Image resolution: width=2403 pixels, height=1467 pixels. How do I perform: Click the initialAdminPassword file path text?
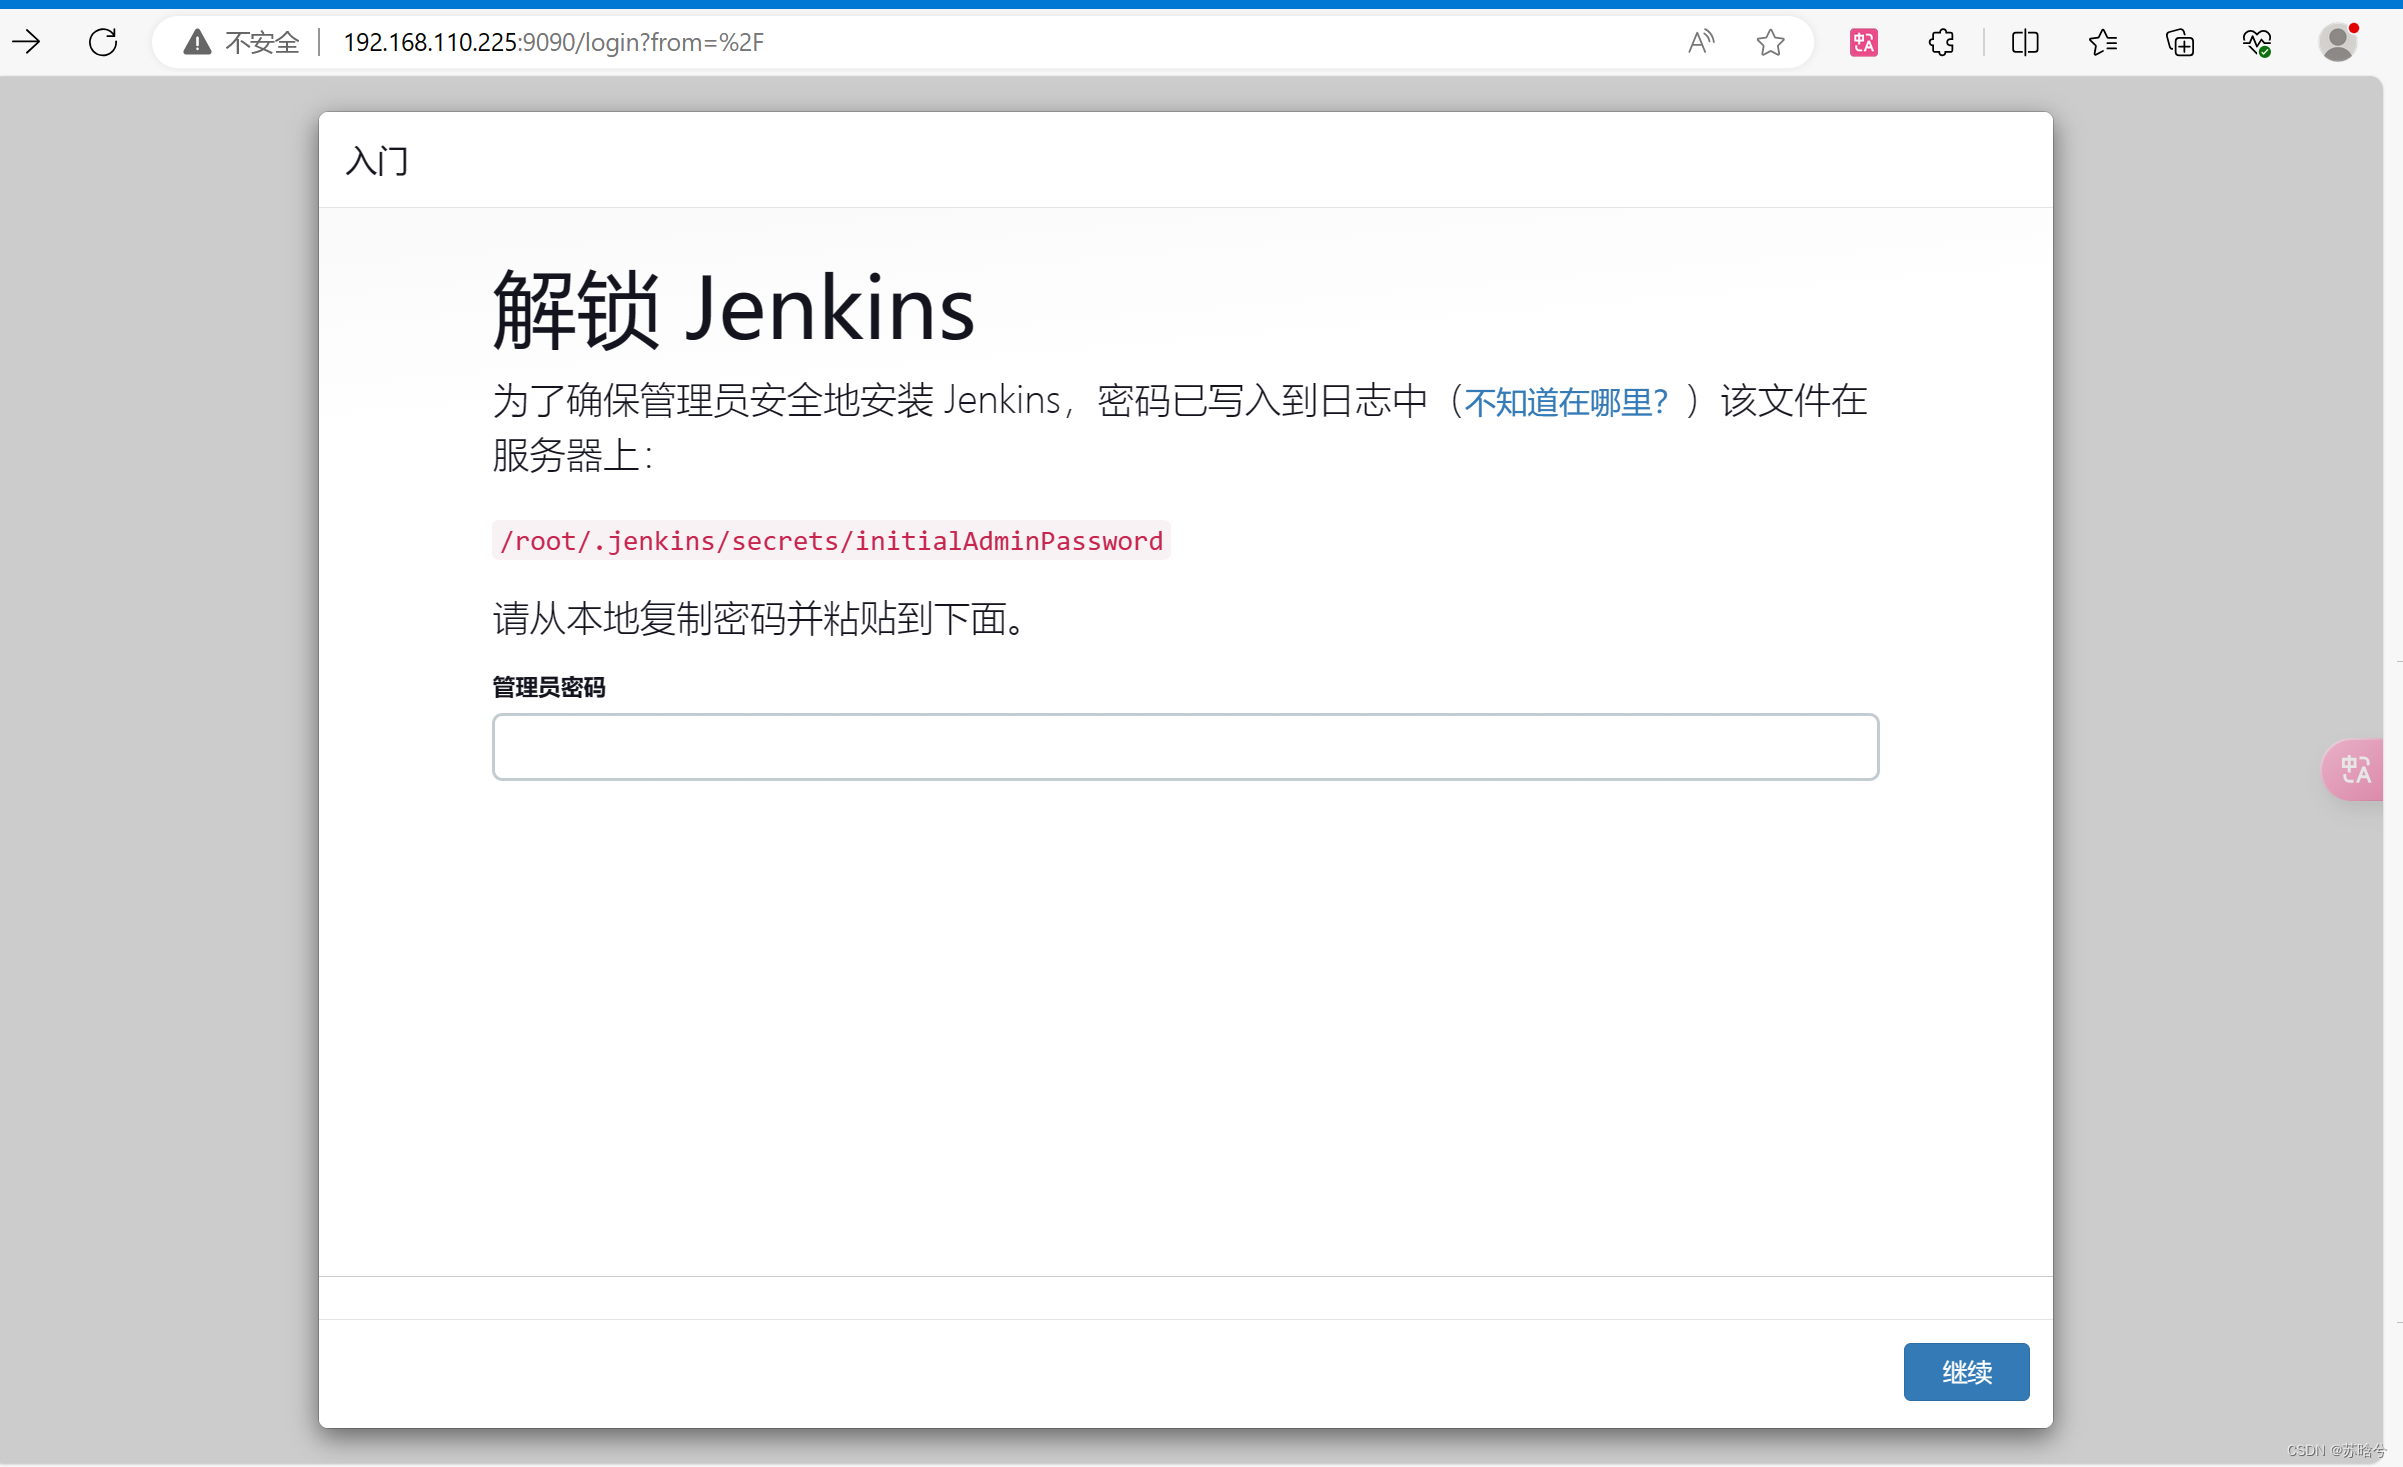[831, 541]
